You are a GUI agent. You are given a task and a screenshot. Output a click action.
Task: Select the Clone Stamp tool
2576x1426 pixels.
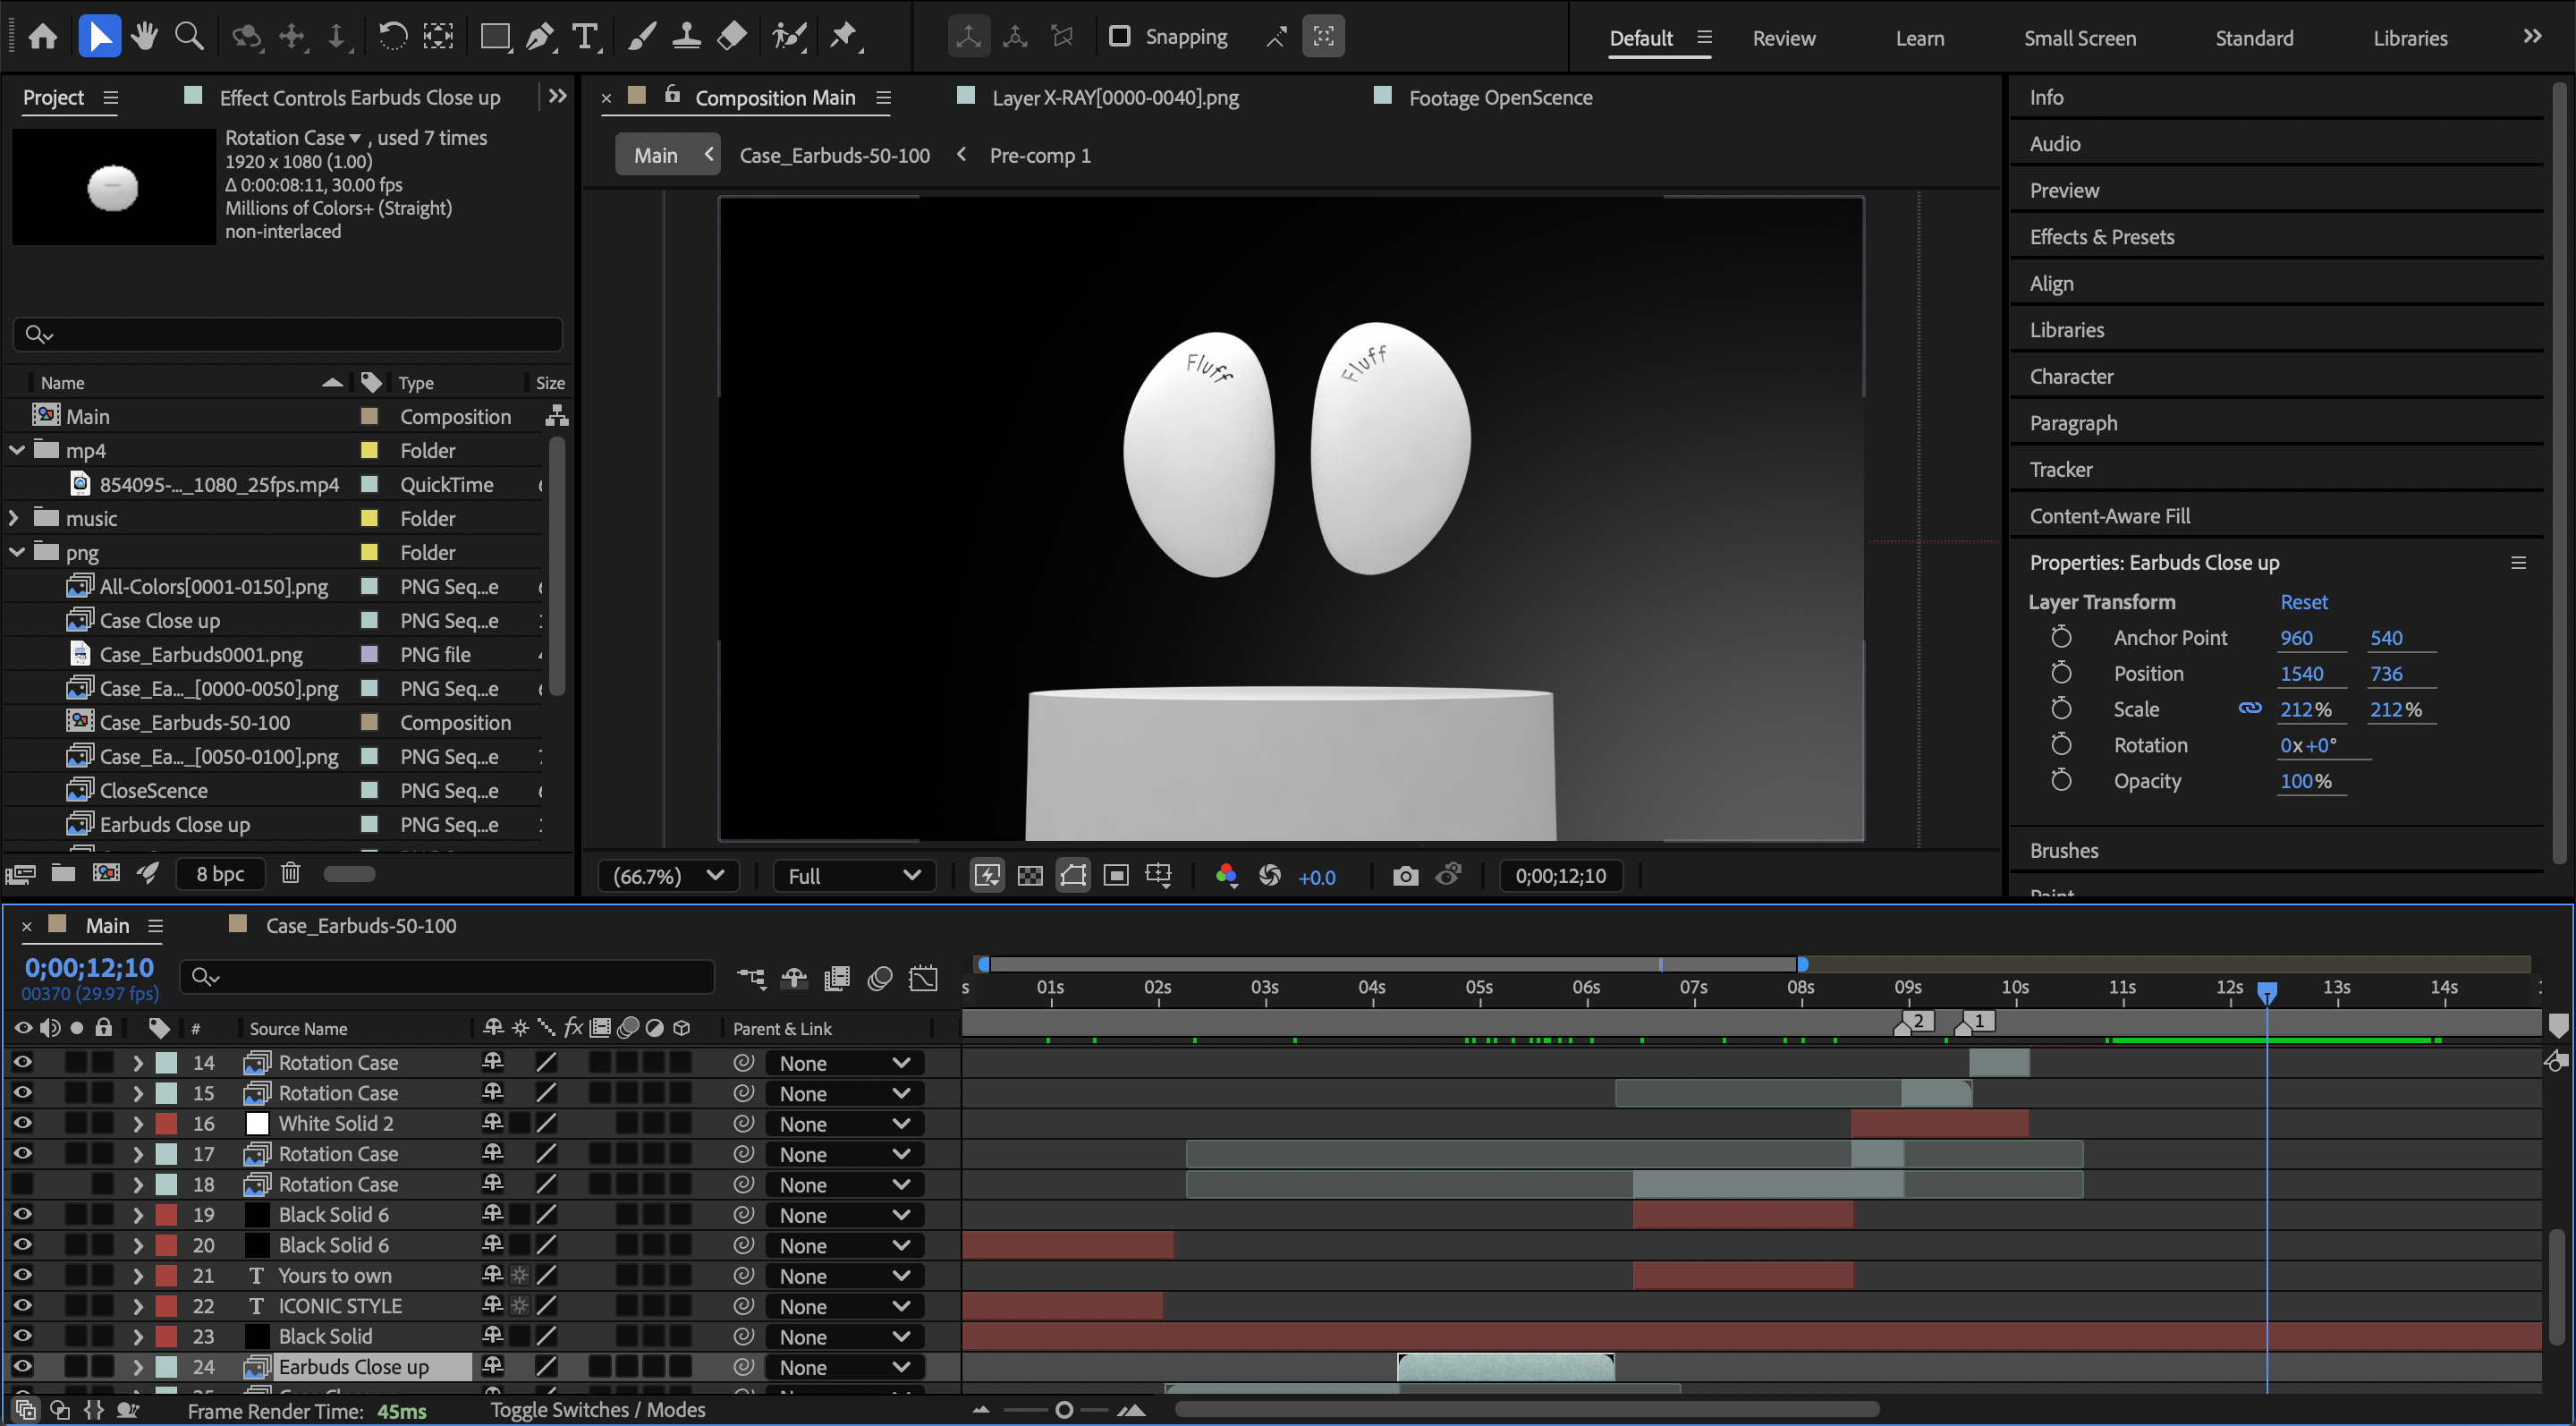[x=687, y=36]
